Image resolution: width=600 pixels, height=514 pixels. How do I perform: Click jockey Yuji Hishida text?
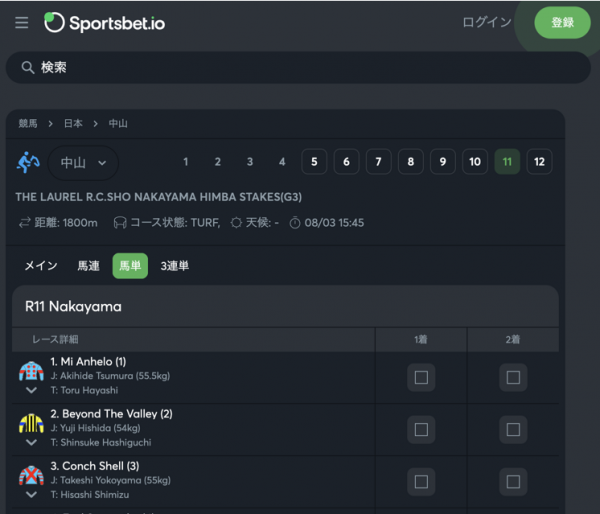point(95,428)
